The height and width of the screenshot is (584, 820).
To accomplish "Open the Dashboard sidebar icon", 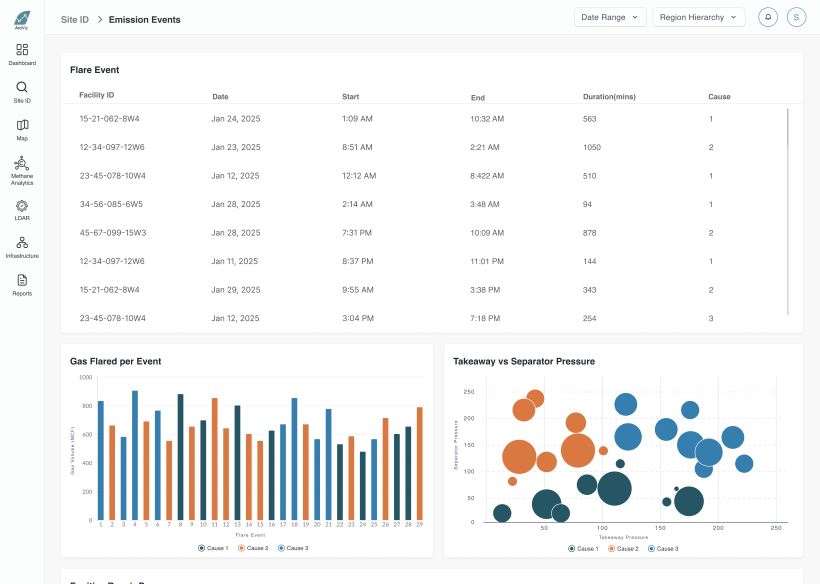I will (22, 50).
